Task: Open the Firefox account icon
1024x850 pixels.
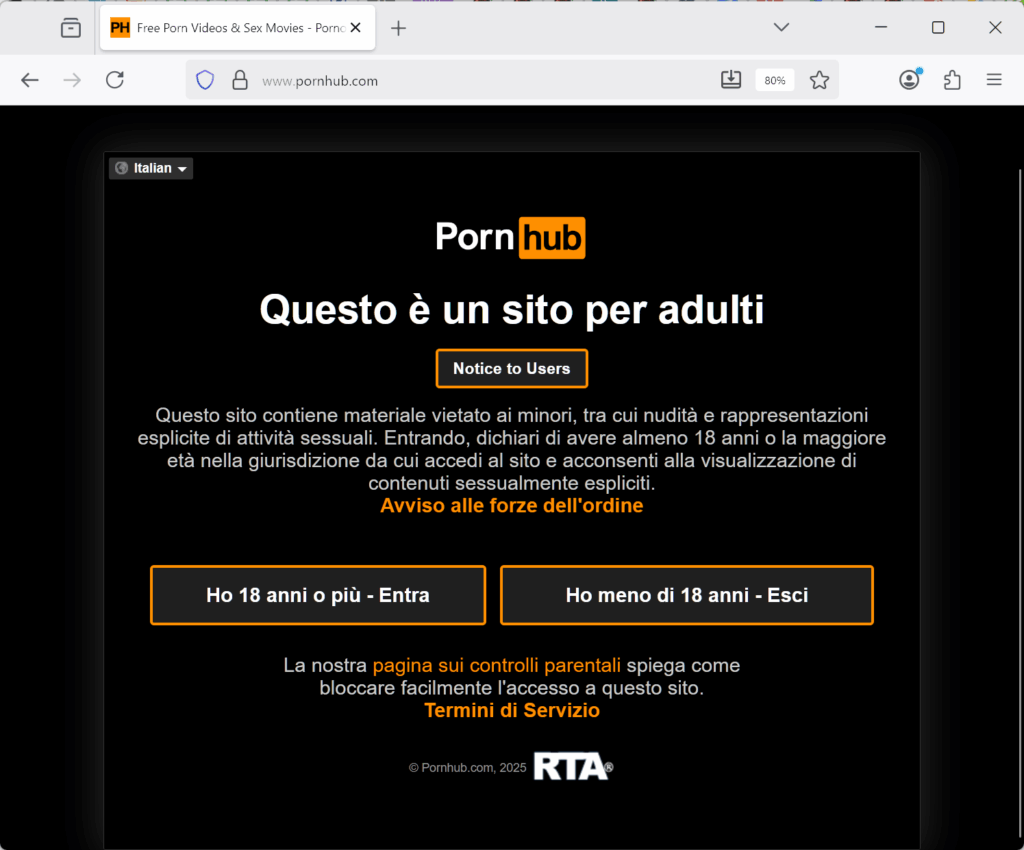Action: [x=909, y=80]
